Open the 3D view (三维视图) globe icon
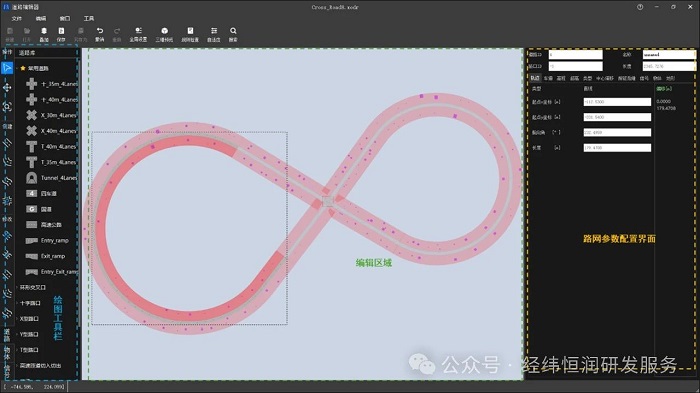This screenshot has height=393, width=700. (164, 34)
